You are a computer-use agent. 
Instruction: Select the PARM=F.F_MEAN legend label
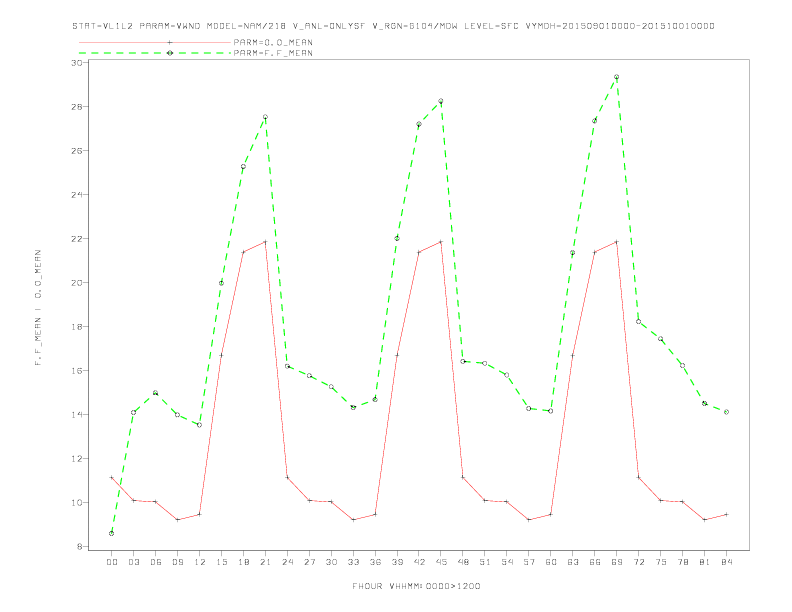pos(273,53)
